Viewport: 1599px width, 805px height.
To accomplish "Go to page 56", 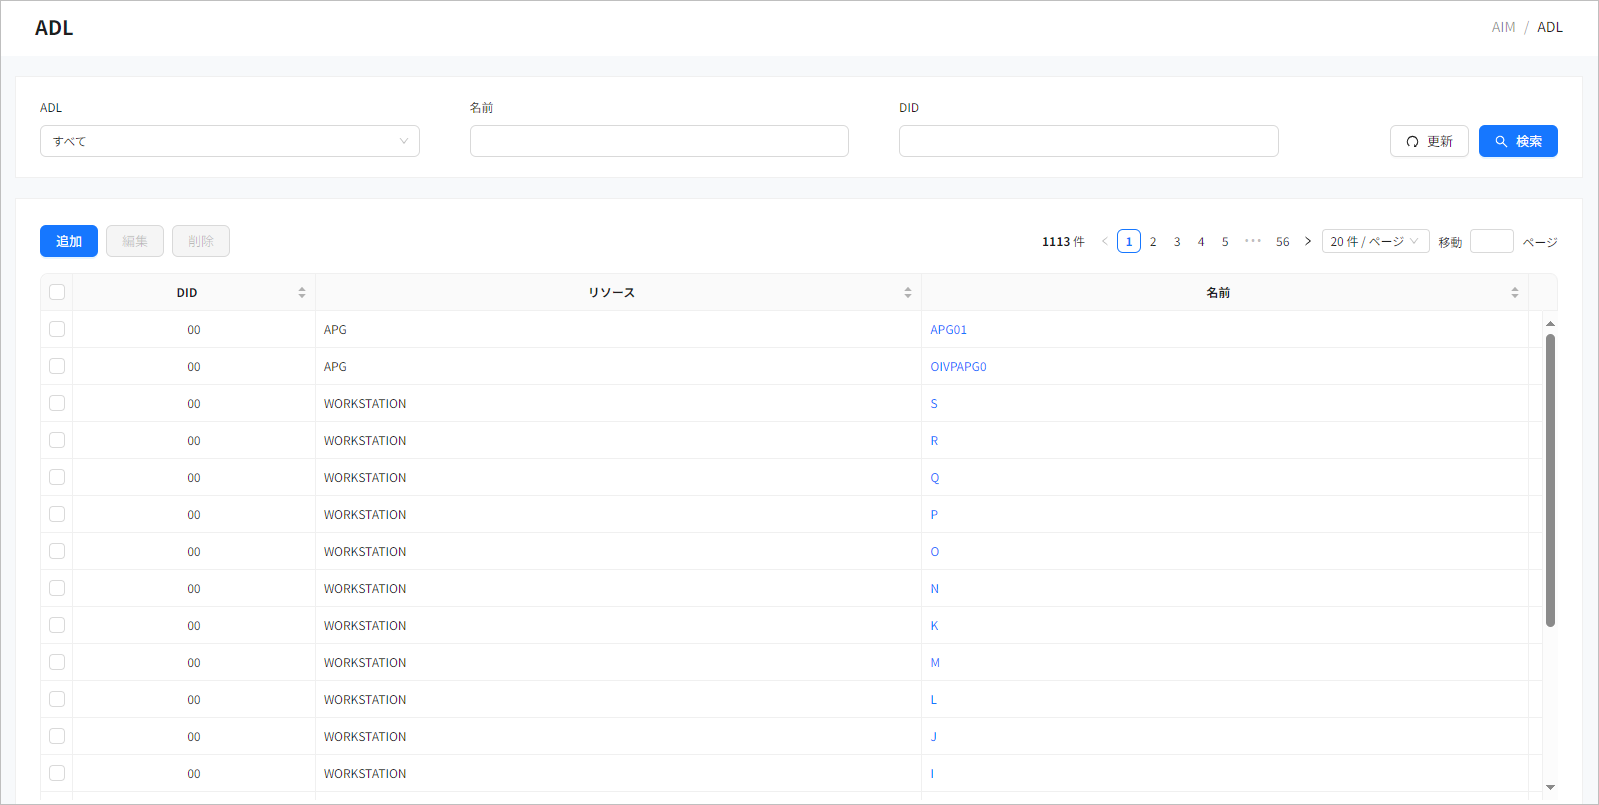I will pos(1282,242).
